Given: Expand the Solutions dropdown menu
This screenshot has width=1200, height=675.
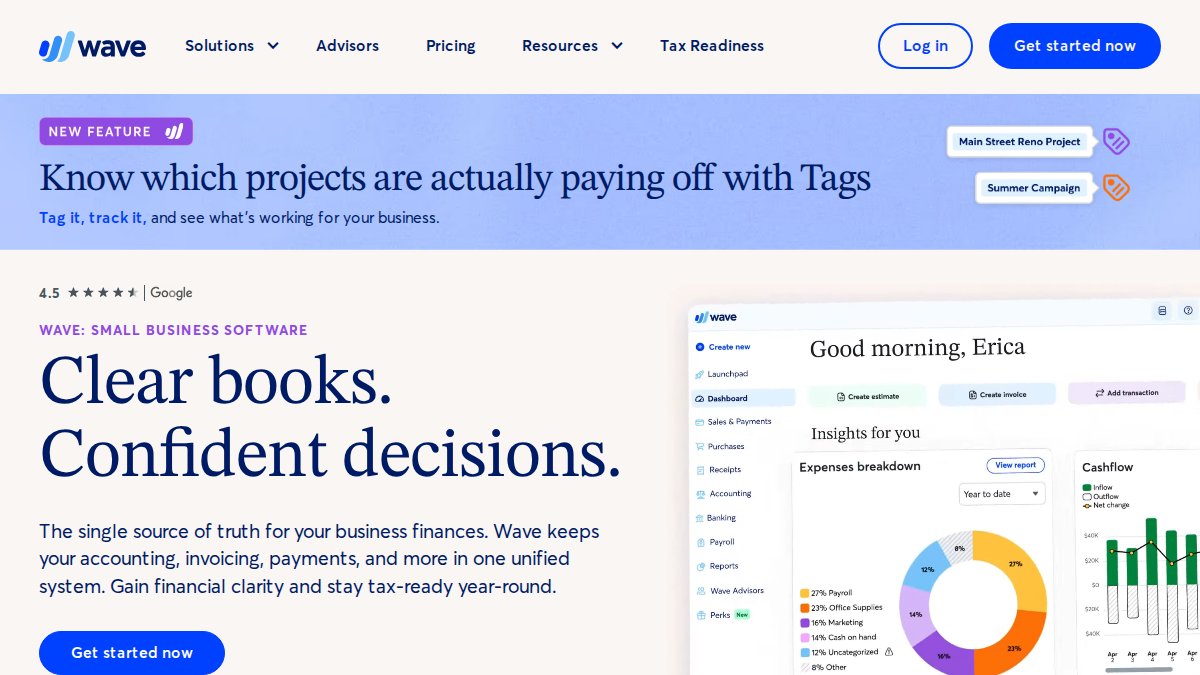Looking at the screenshot, I should [x=232, y=46].
